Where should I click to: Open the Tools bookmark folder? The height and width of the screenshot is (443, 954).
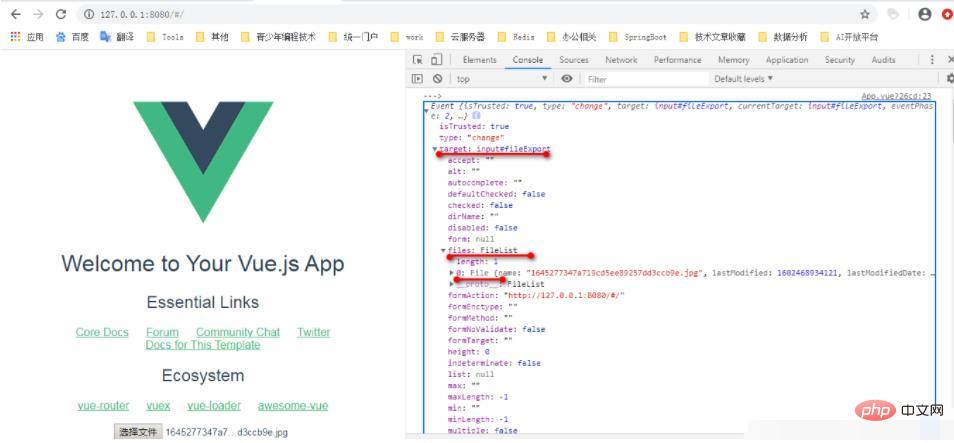165,37
